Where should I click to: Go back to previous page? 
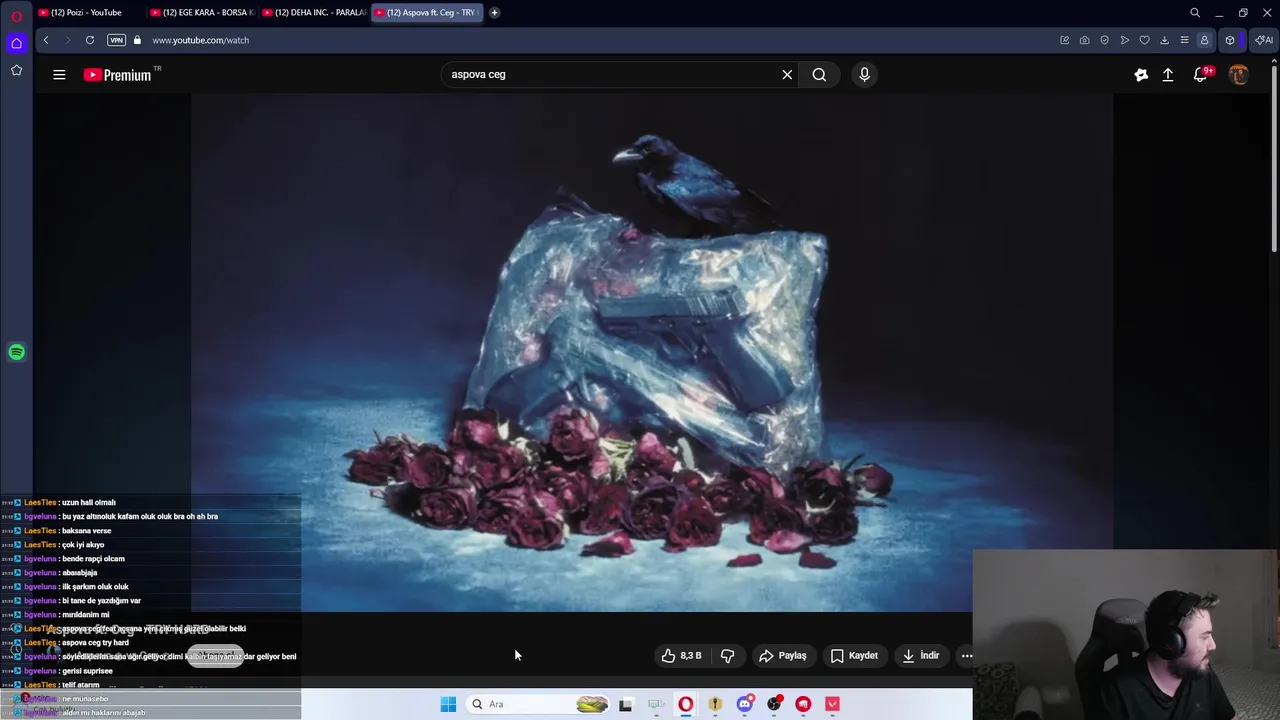[46, 40]
